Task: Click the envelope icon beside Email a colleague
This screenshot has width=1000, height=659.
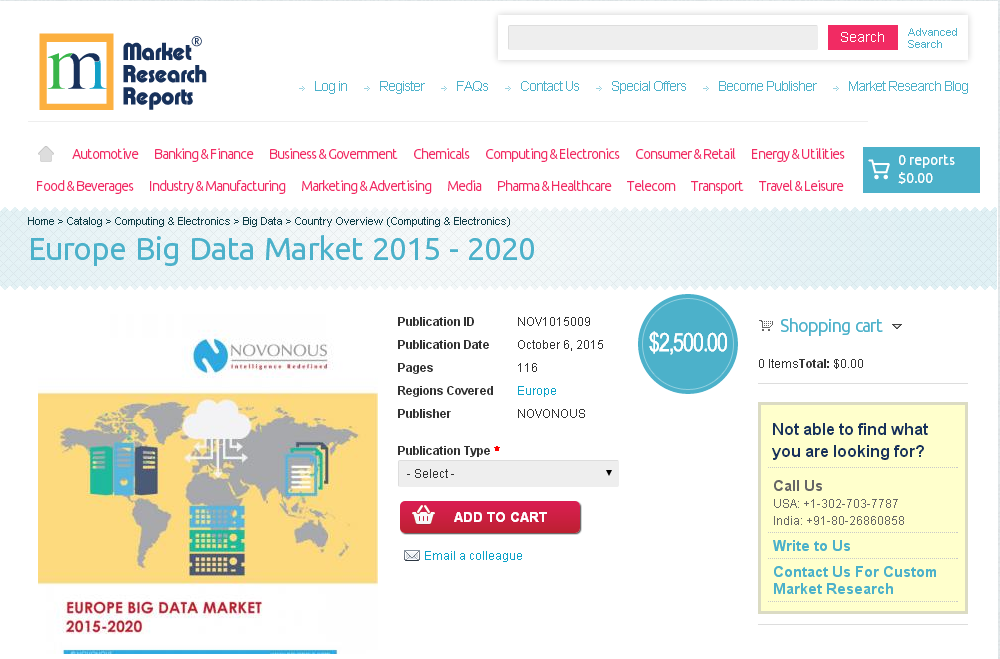Action: click(x=412, y=555)
